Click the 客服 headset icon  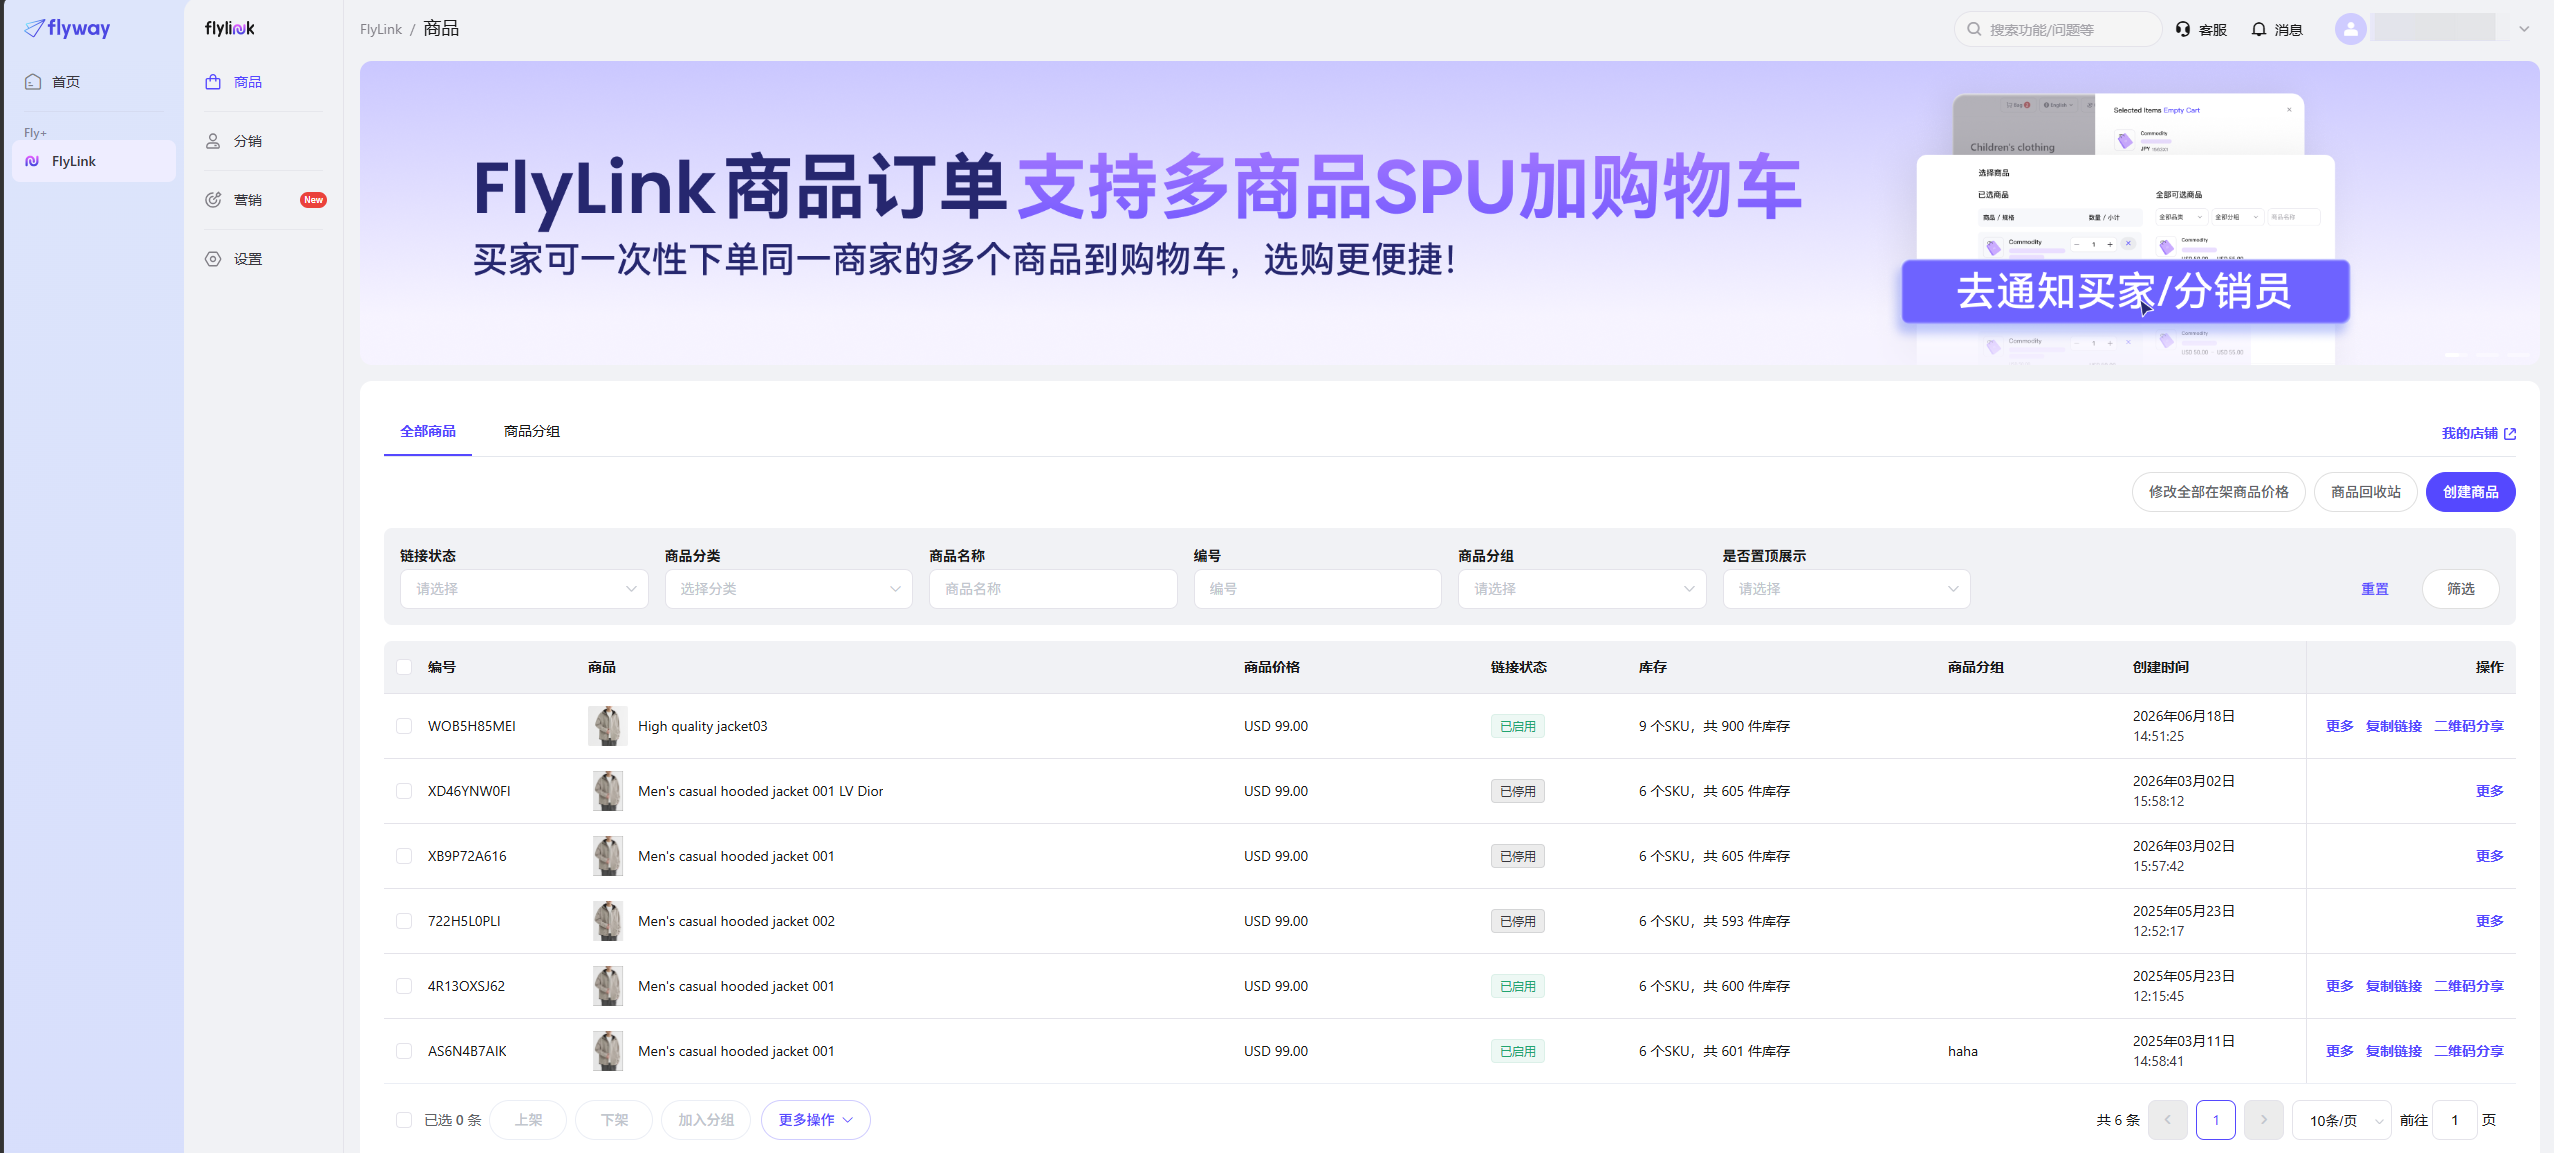pyautogui.click(x=2183, y=29)
